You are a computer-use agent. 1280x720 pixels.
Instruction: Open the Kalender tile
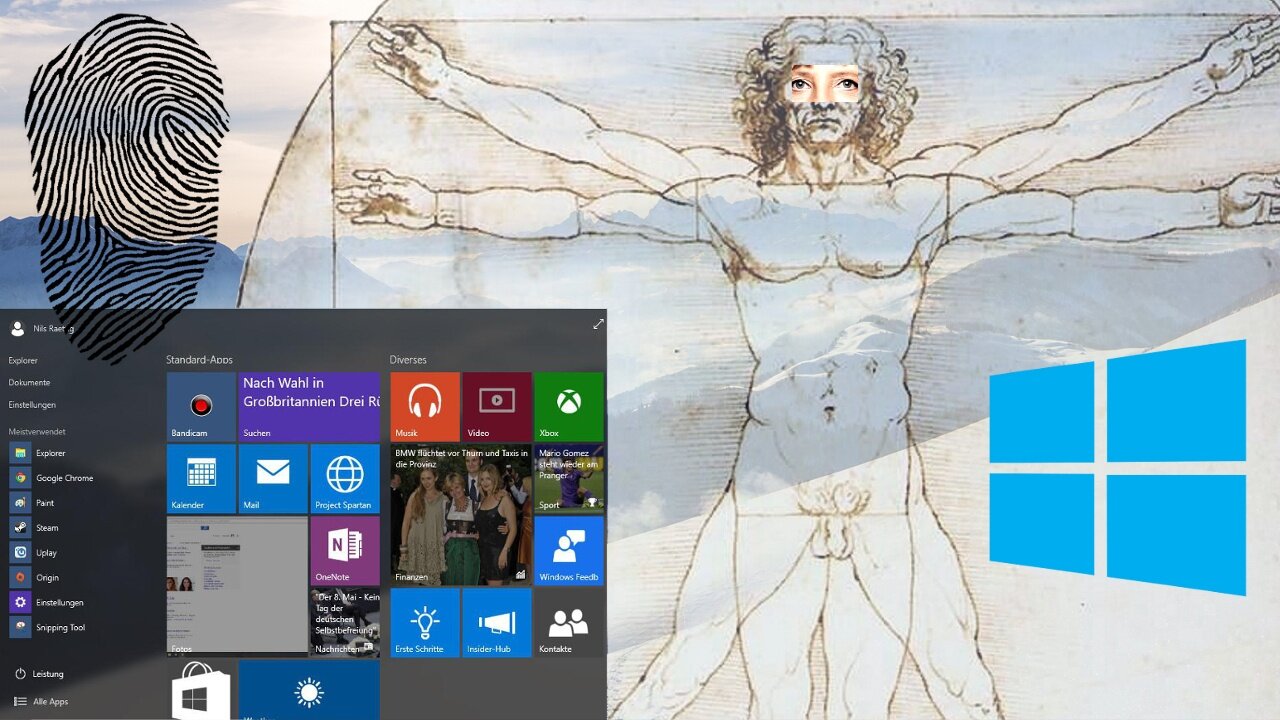(201, 478)
